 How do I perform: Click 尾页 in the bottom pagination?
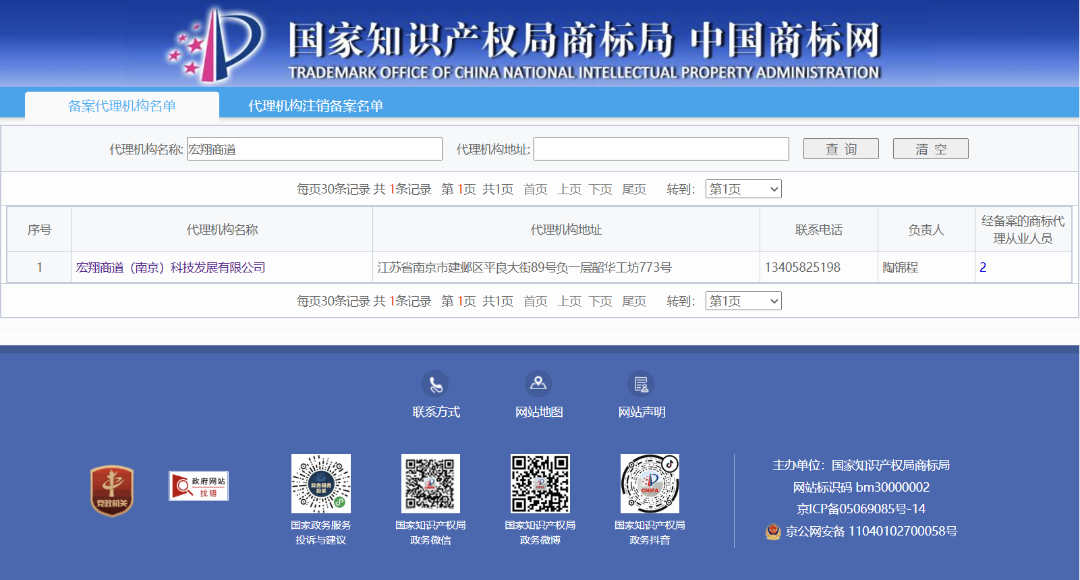(634, 301)
